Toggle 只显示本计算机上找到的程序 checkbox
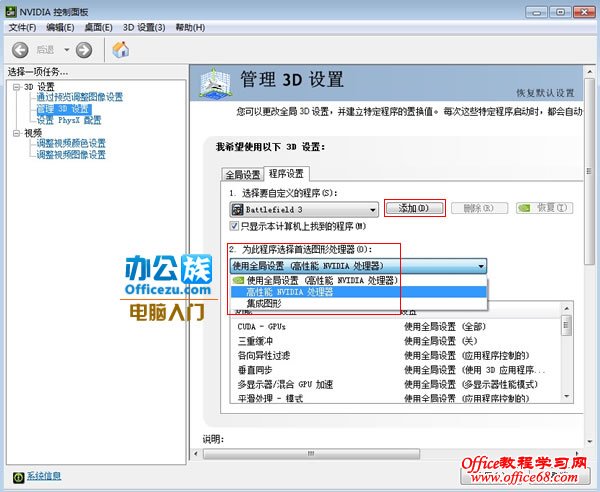The image size is (600, 492). (234, 226)
